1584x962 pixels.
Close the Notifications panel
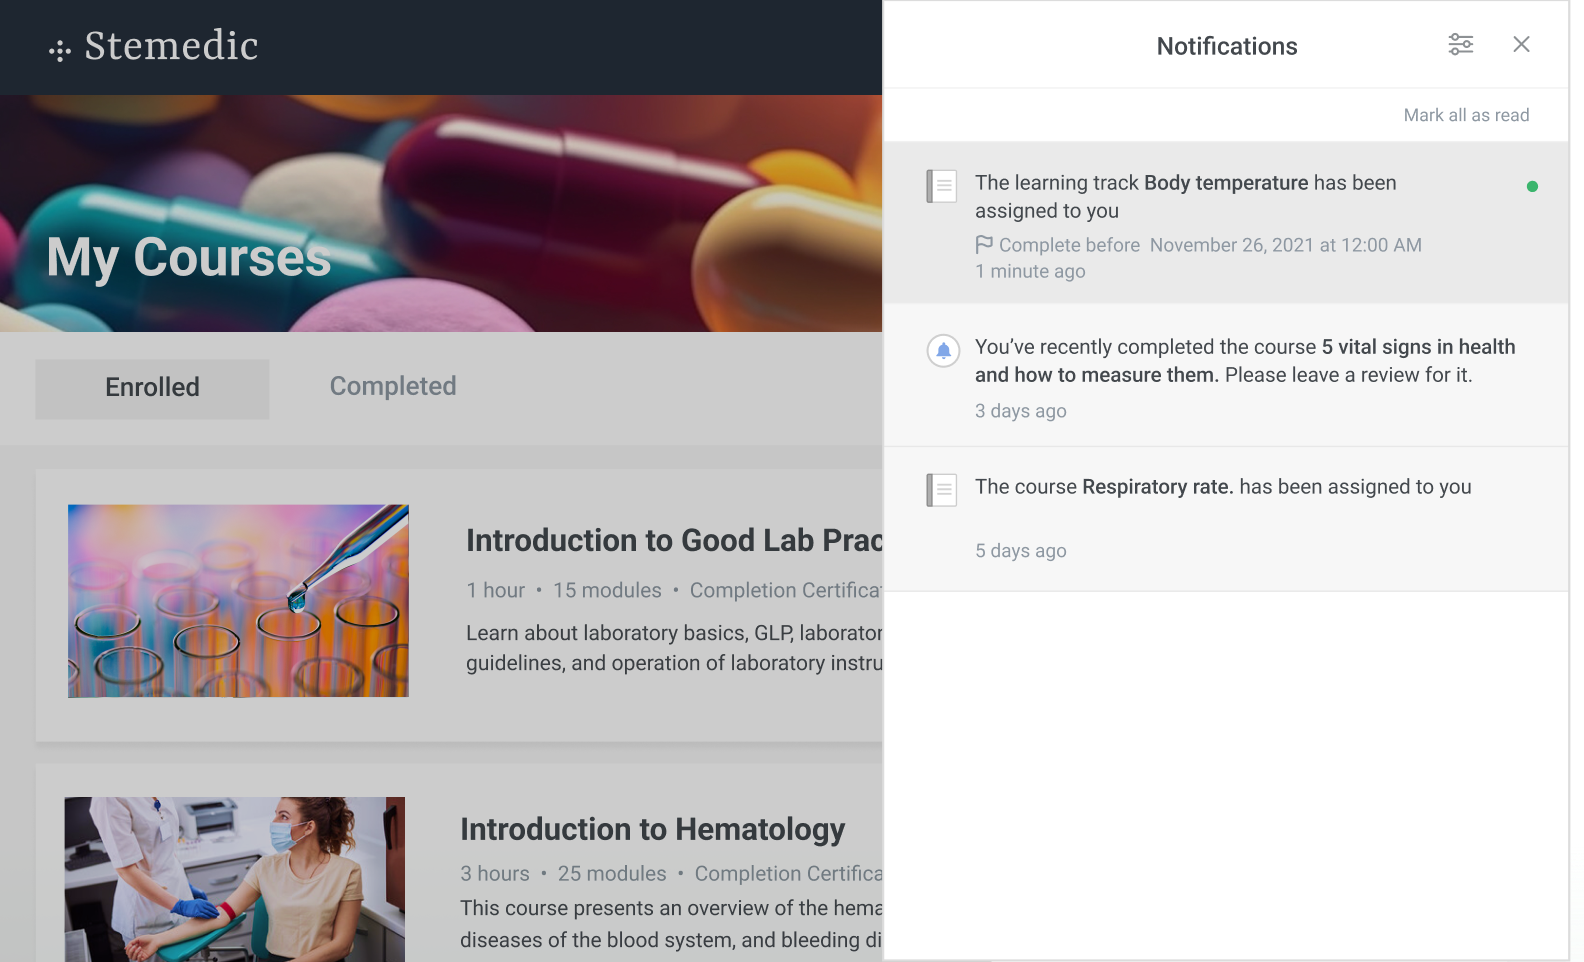(x=1521, y=44)
